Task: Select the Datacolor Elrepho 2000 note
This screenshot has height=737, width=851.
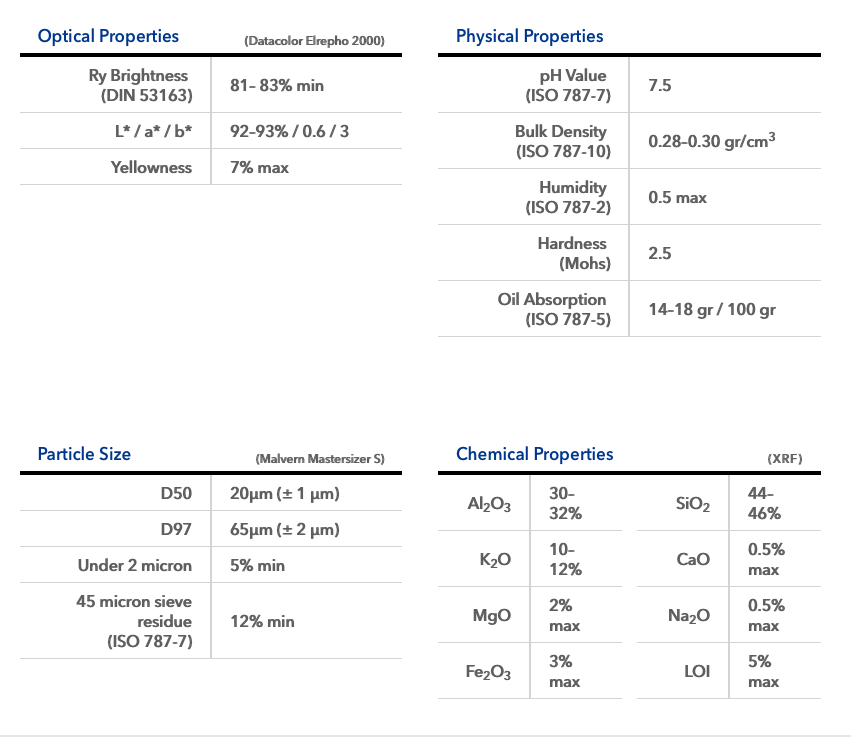Action: [313, 41]
